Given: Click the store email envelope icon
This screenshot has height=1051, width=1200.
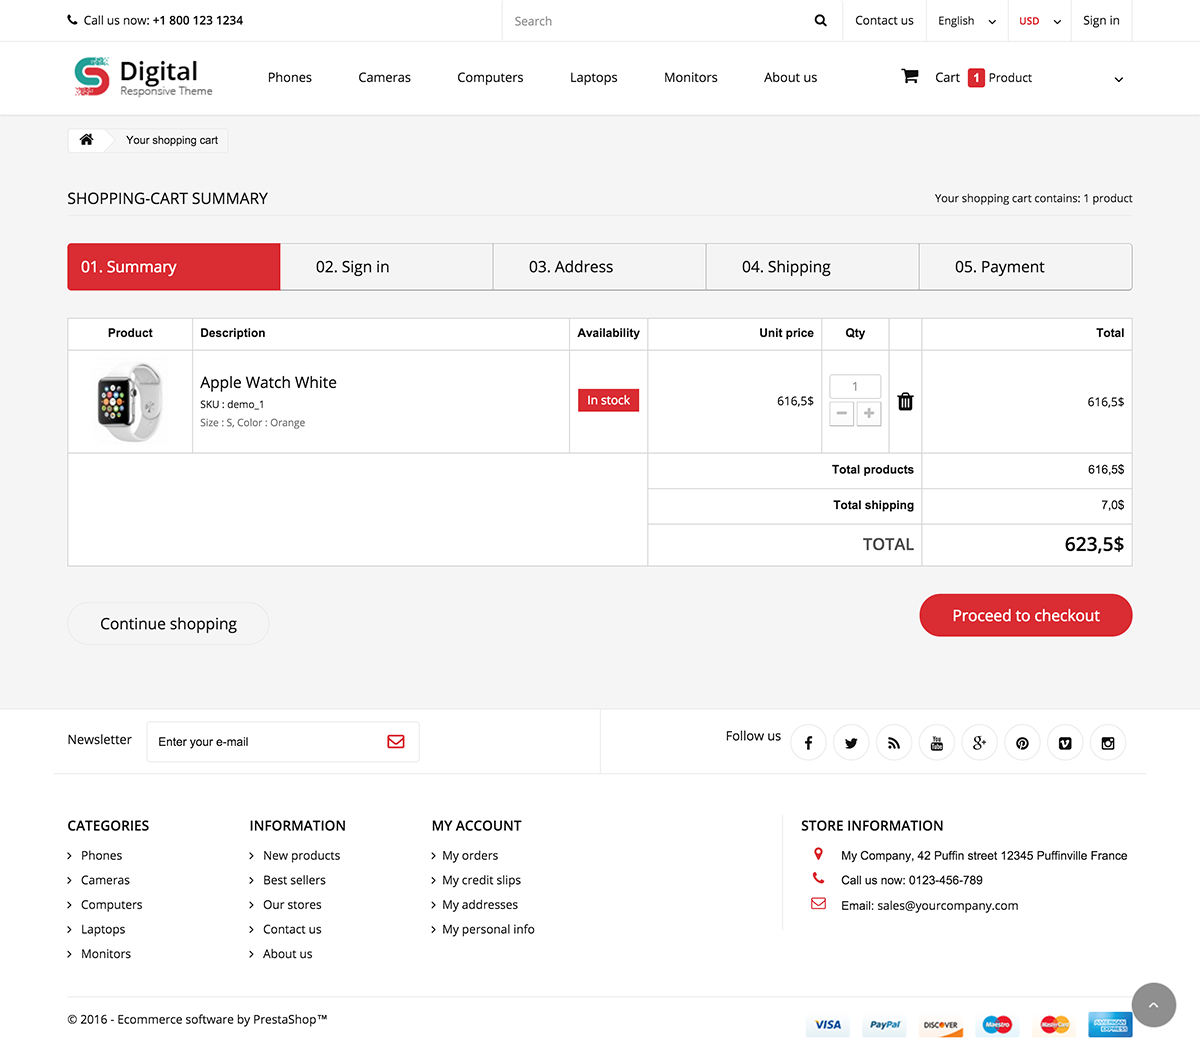Looking at the screenshot, I should (x=818, y=904).
